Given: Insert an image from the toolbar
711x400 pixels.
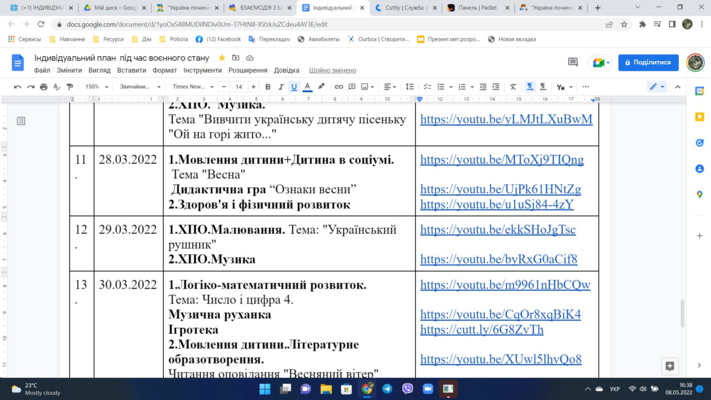Looking at the screenshot, I should pos(365,87).
